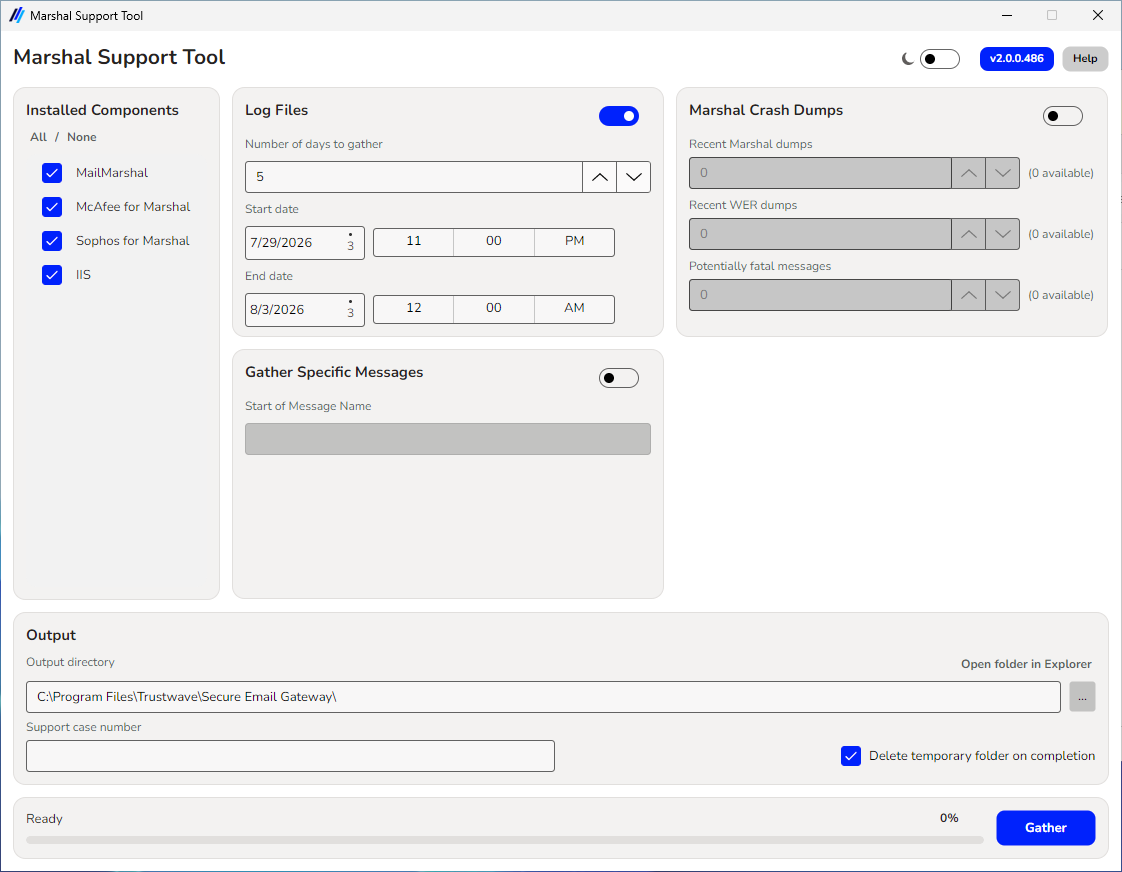Minimize the Marshal Support Tool window

pos(1007,15)
